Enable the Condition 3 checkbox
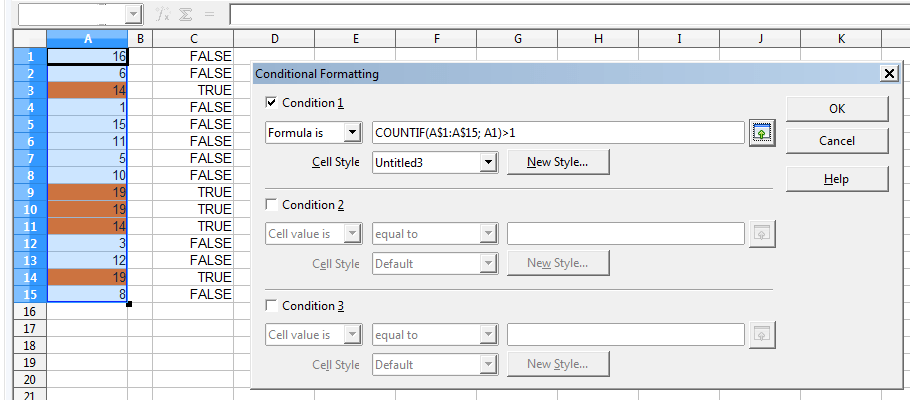 coord(272,306)
